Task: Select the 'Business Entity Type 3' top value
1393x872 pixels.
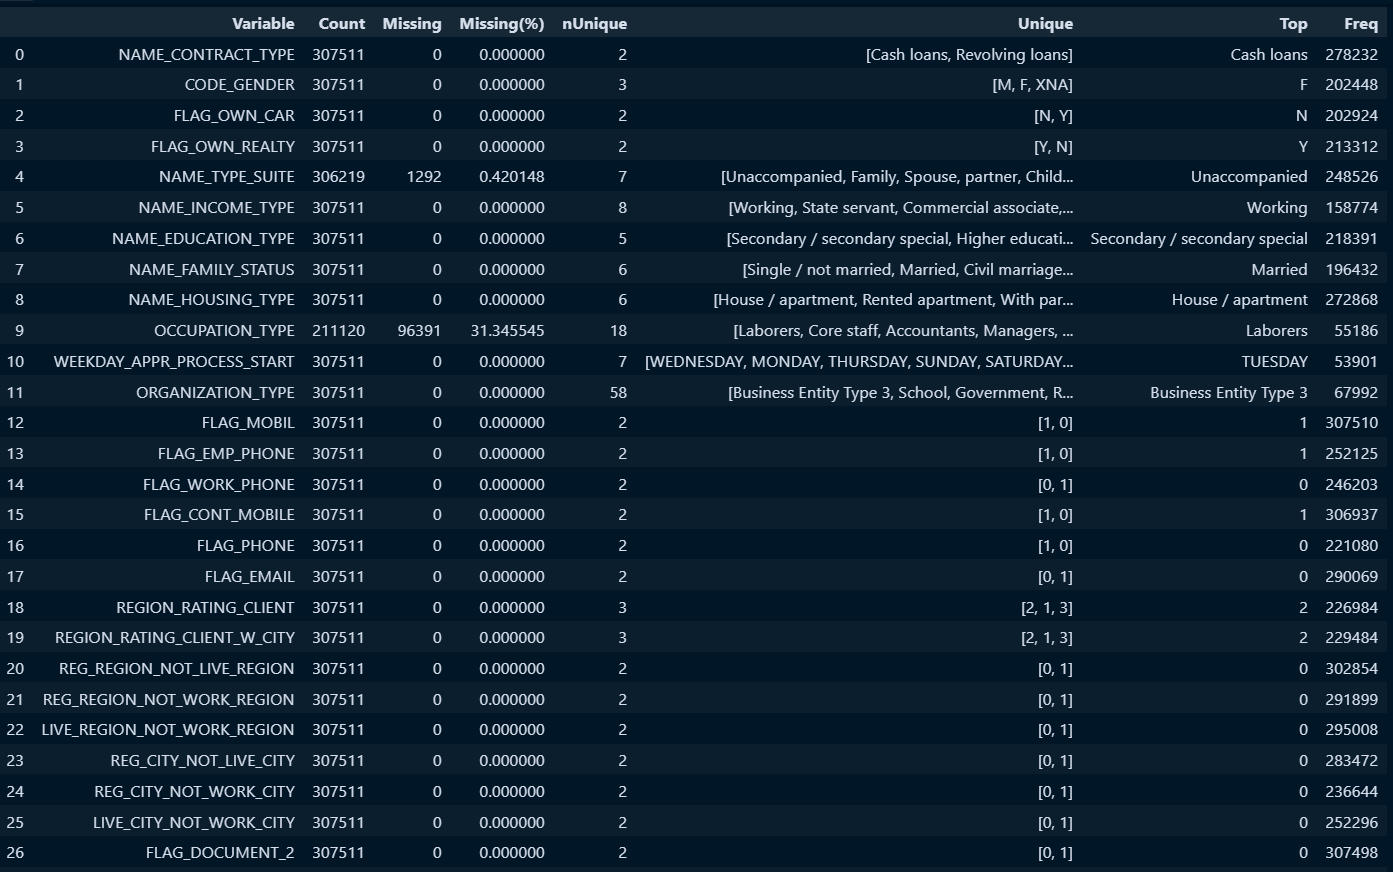Action: tap(1228, 393)
